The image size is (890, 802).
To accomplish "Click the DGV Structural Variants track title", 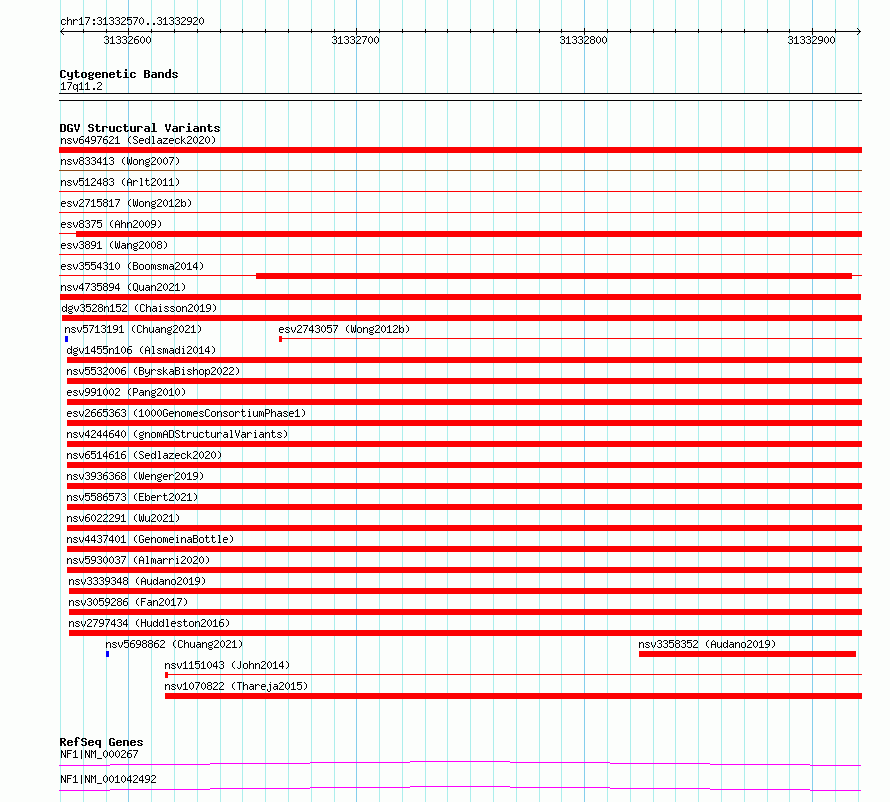I will click(140, 128).
